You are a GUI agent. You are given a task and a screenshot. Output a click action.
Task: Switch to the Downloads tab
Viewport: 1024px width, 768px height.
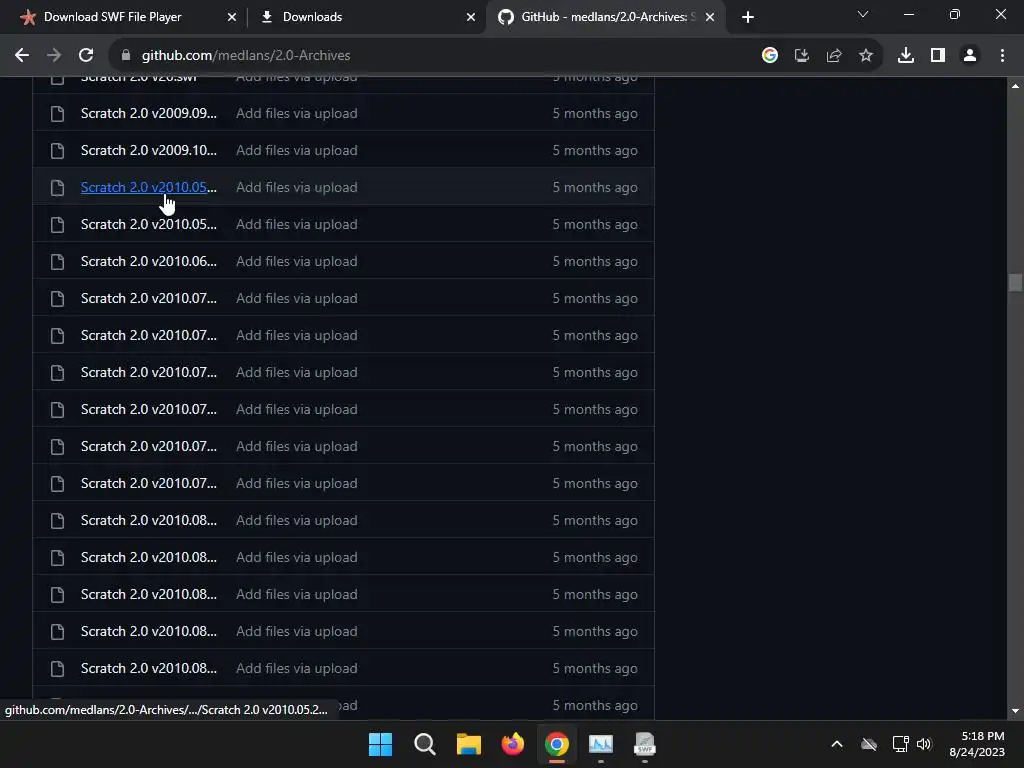pos(366,17)
